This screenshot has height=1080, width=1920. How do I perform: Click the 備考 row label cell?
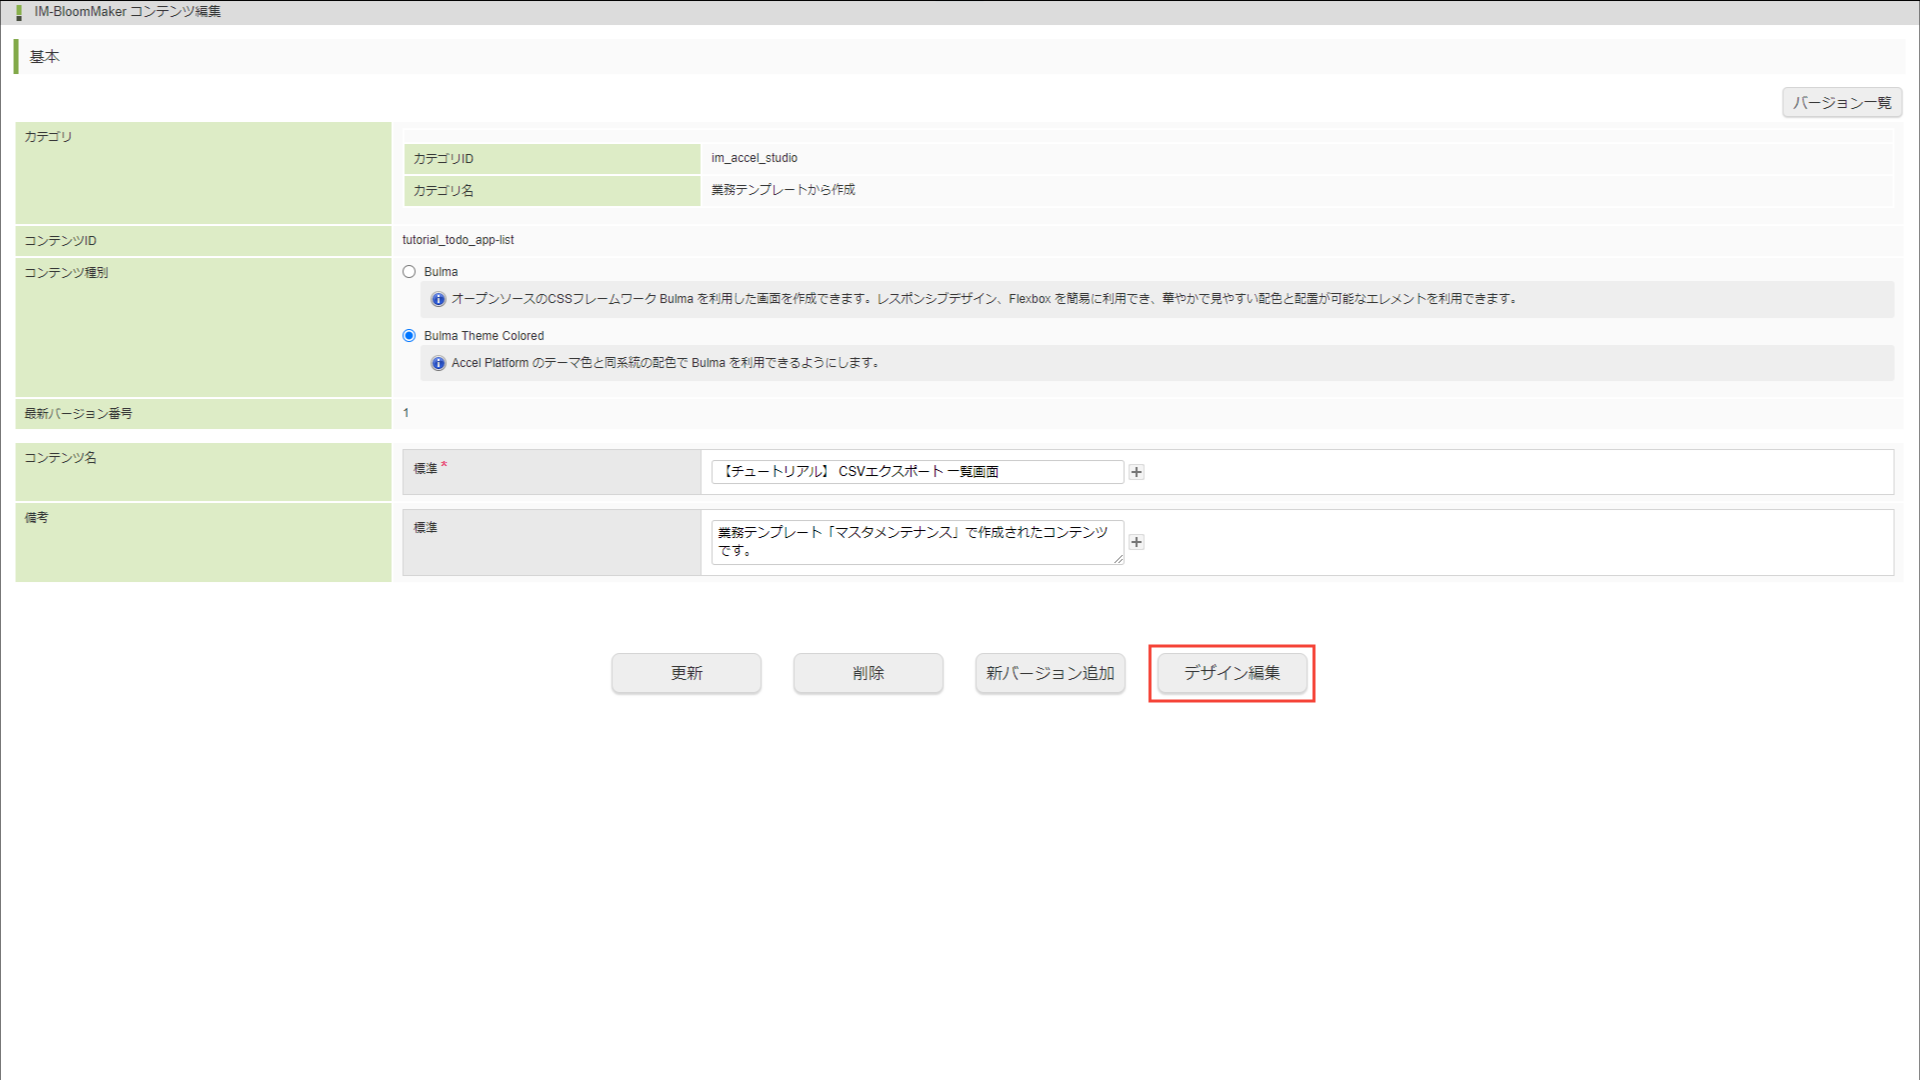pos(203,542)
